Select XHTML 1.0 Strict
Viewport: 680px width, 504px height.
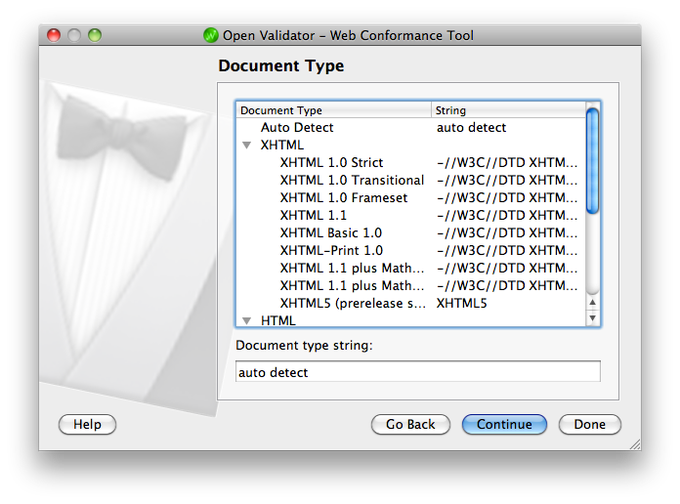click(x=411, y=163)
